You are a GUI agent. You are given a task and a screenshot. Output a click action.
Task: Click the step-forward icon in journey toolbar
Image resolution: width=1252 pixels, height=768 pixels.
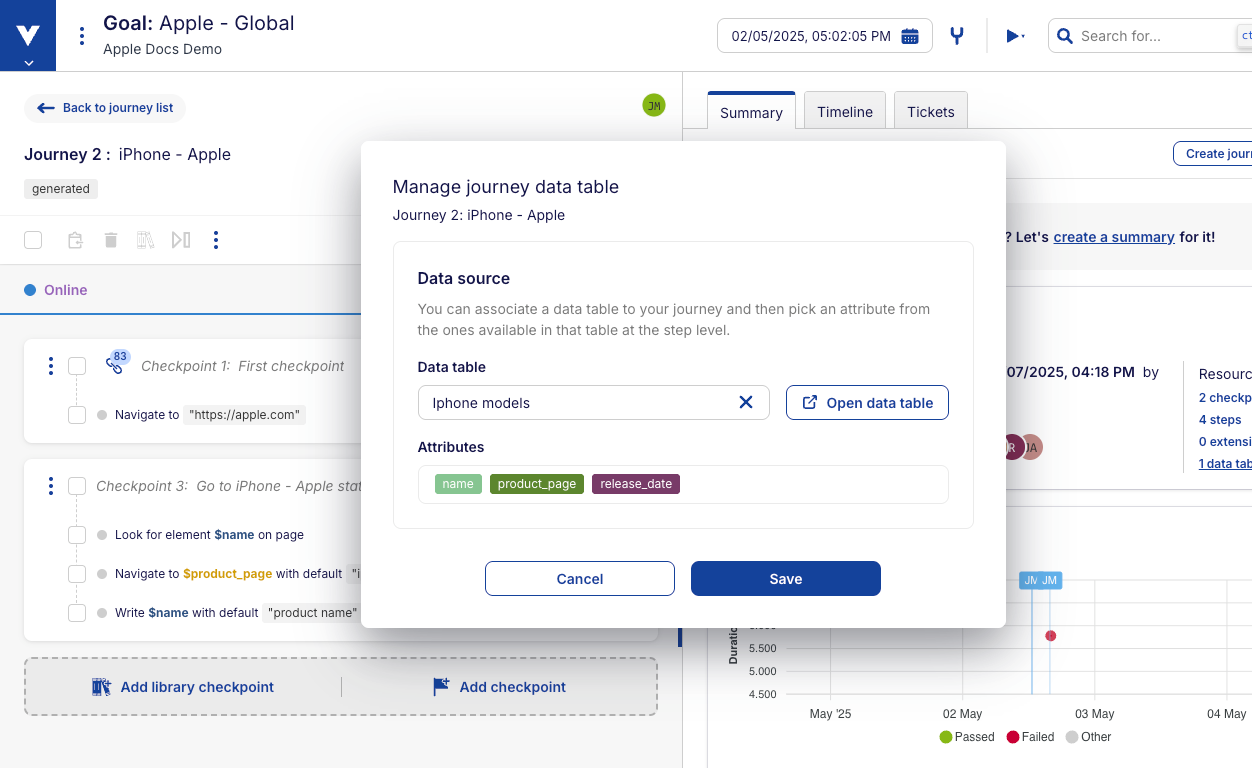(x=181, y=240)
